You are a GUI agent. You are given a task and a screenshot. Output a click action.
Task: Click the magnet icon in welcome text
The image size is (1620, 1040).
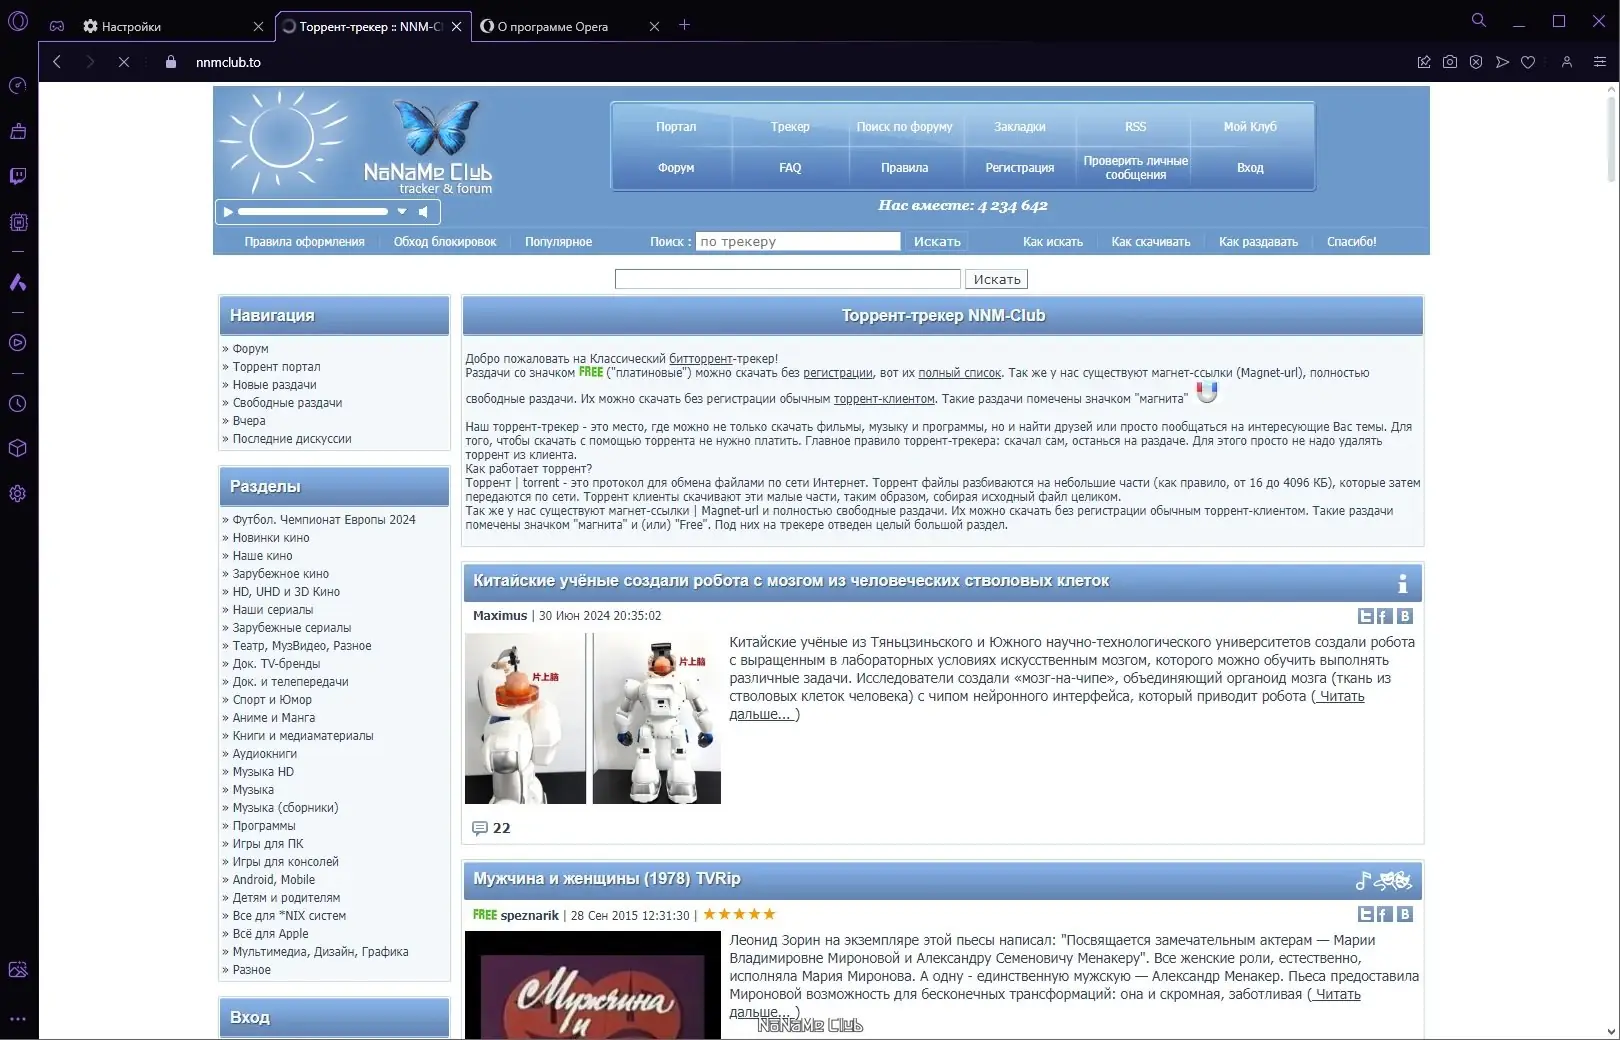1207,393
